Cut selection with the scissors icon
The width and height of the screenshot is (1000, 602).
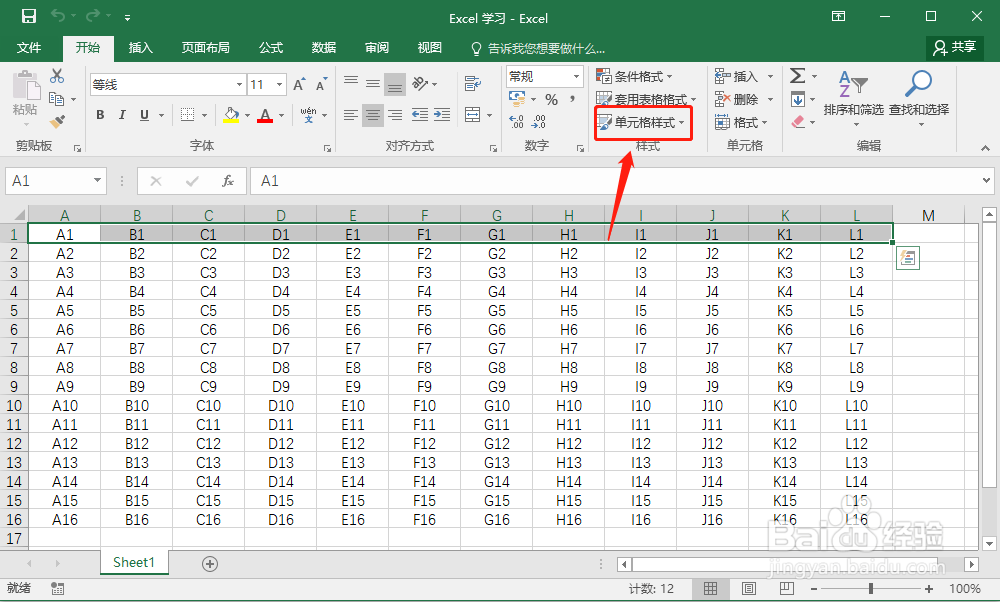pos(57,76)
